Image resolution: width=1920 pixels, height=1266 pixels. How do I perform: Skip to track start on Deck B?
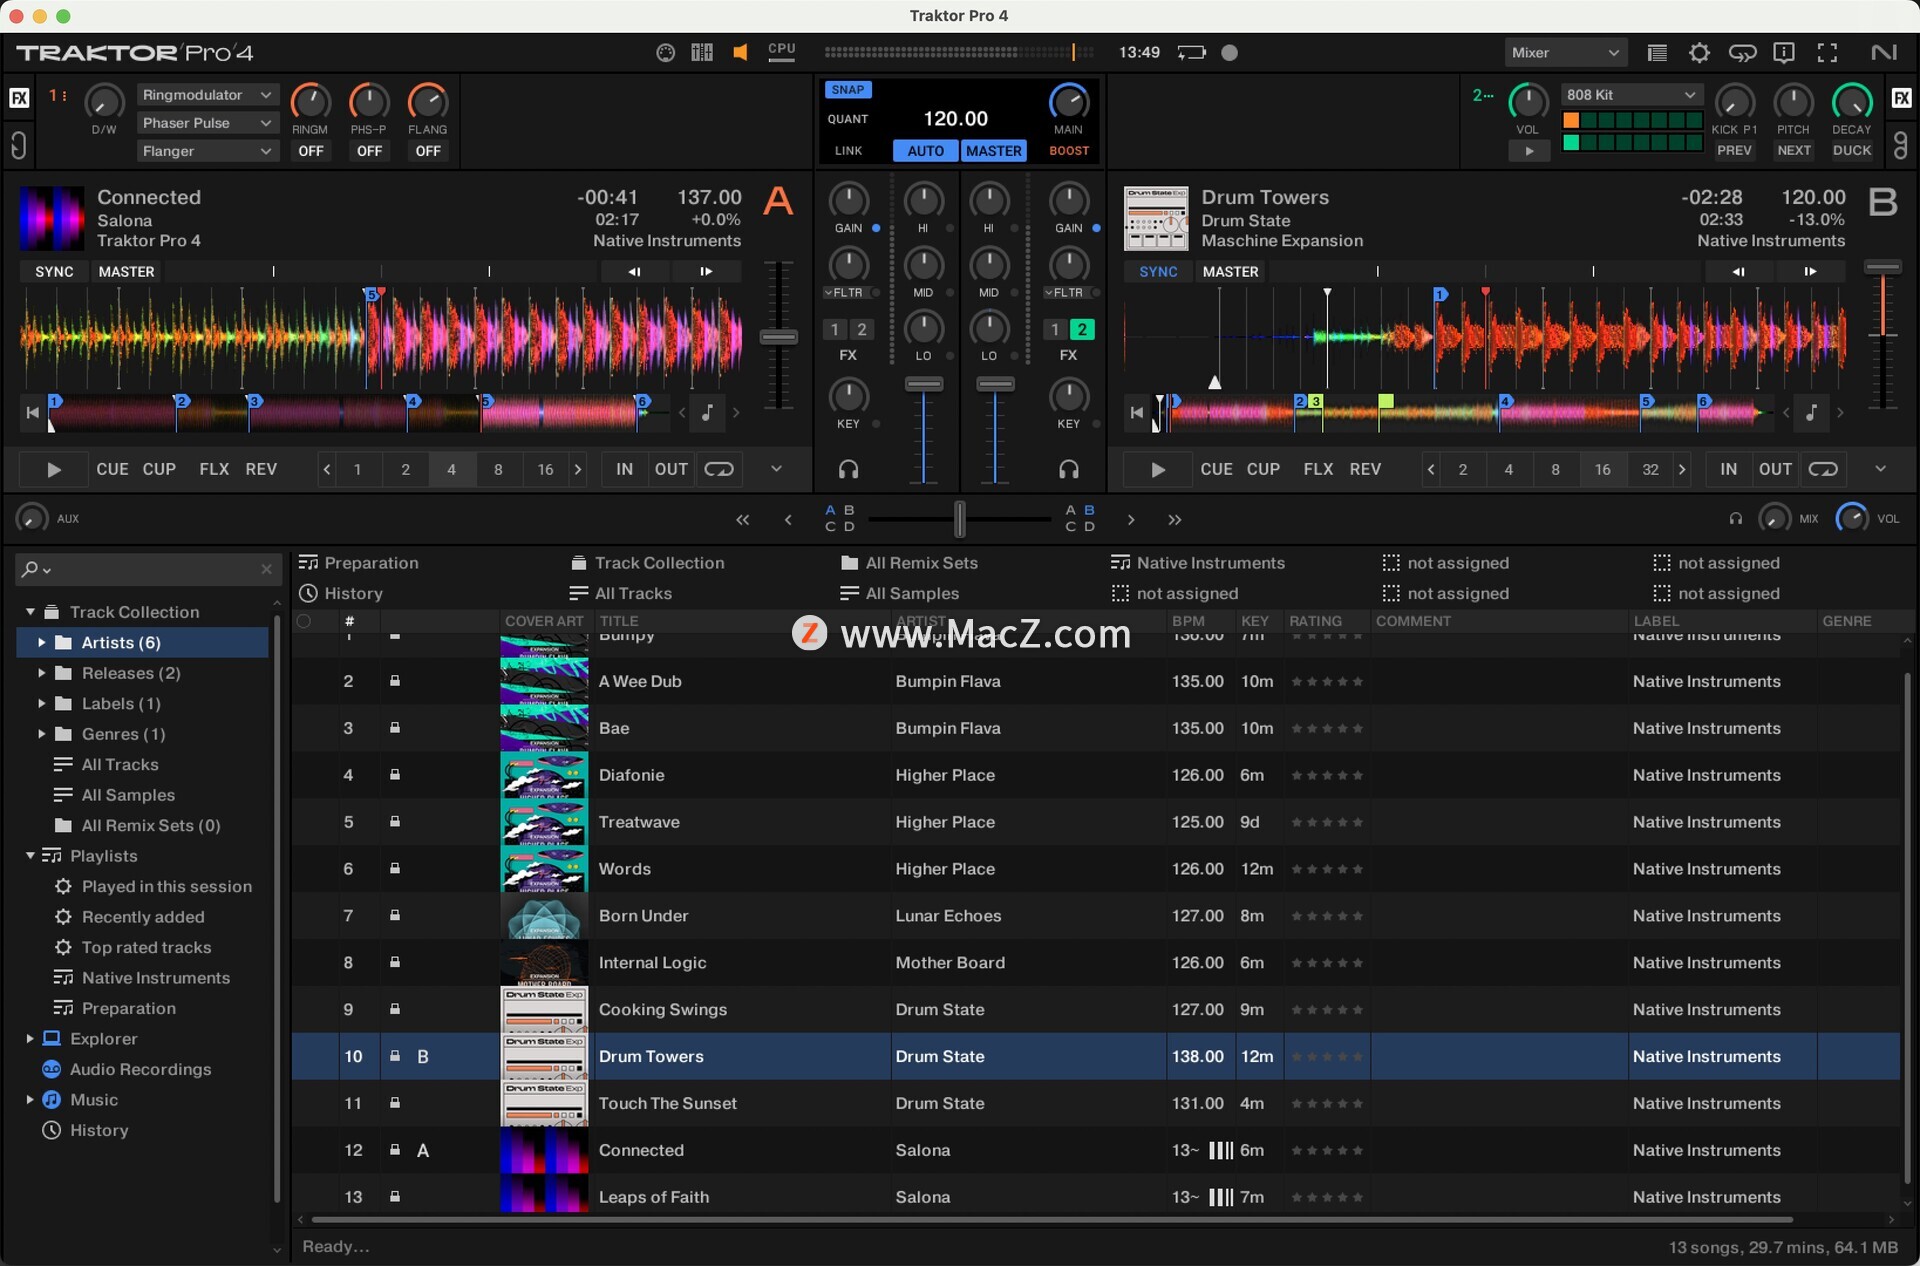[1136, 412]
